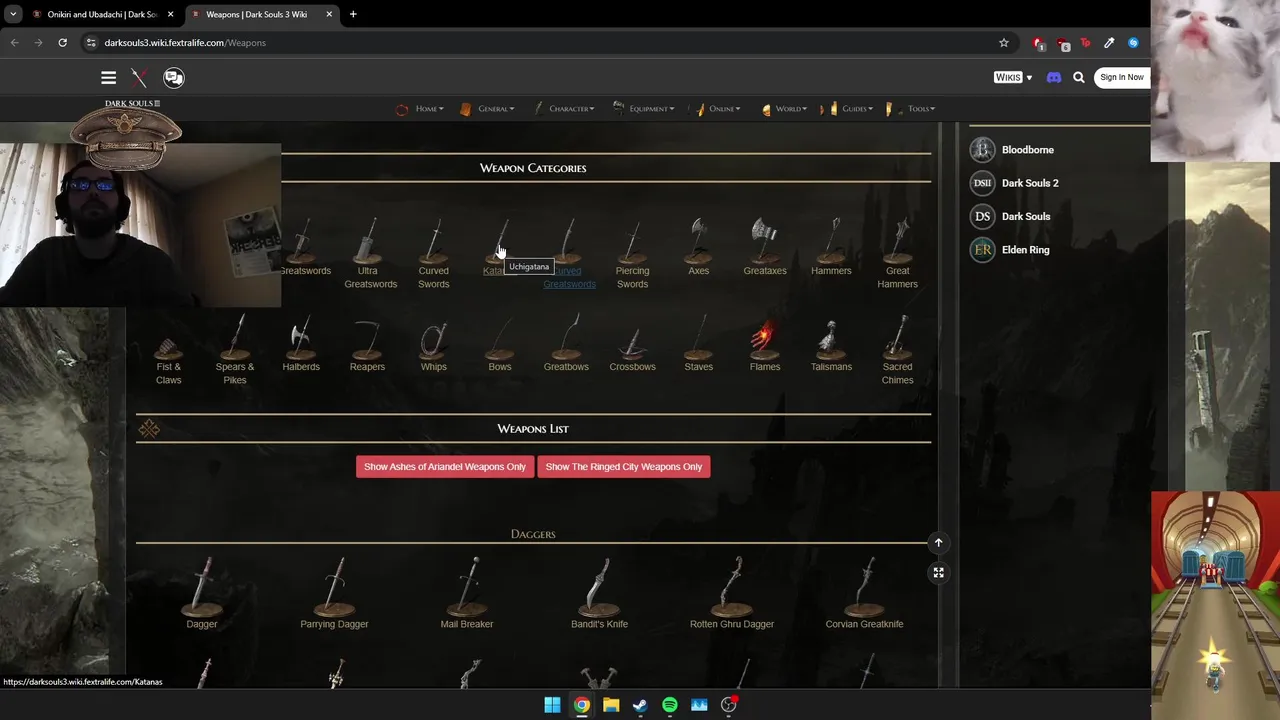
Task: Show Ashes of Ariandel Weapons Only
Action: coord(444,466)
